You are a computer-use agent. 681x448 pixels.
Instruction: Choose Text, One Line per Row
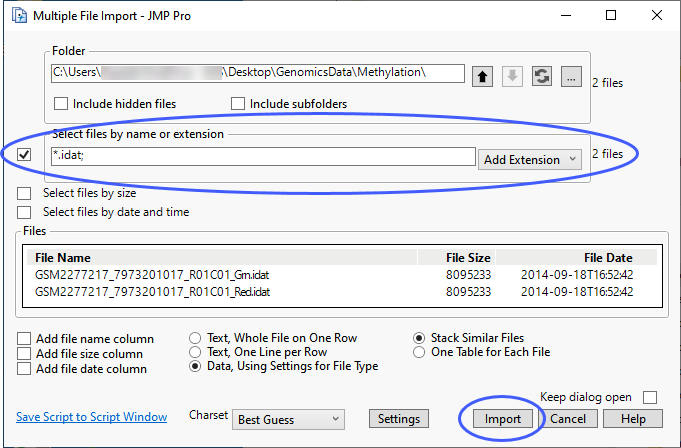pyautogui.click(x=196, y=352)
